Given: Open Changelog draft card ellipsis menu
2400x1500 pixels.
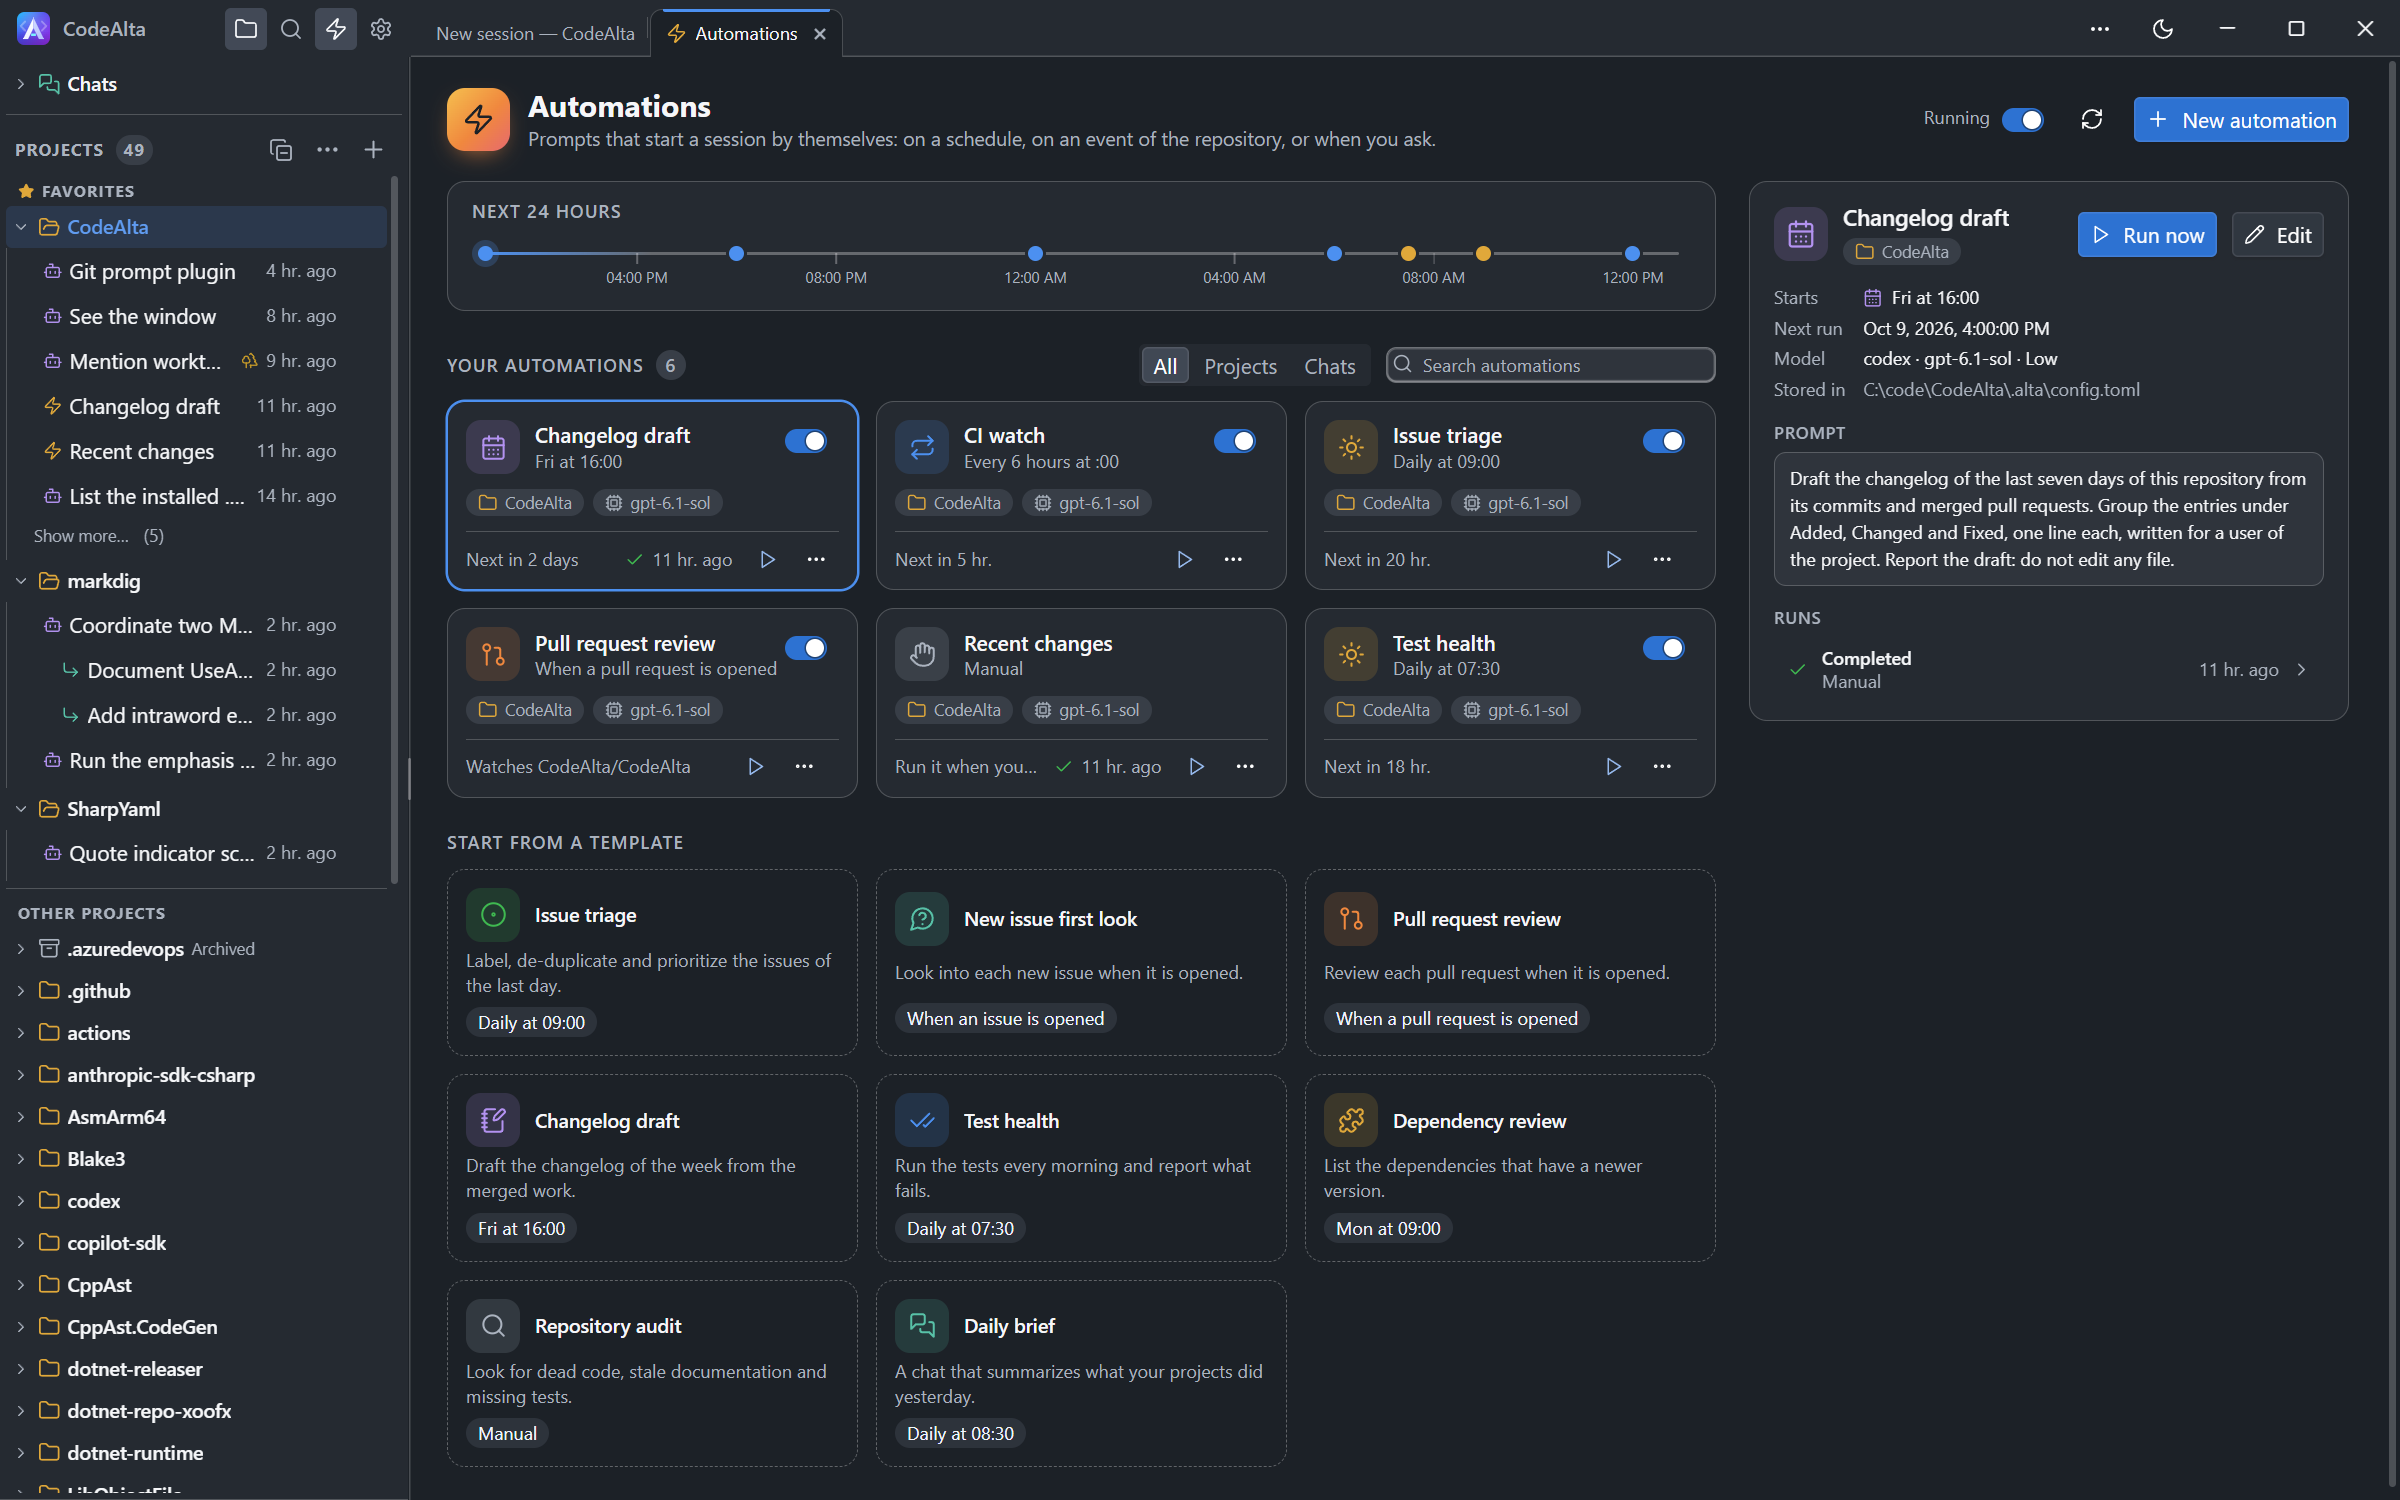Looking at the screenshot, I should pyautogui.click(x=816, y=560).
